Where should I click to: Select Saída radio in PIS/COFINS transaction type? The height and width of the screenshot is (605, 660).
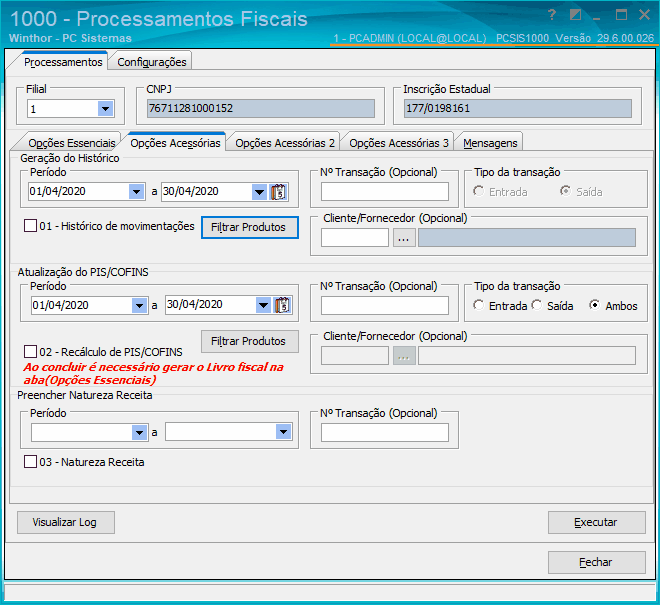[537, 305]
